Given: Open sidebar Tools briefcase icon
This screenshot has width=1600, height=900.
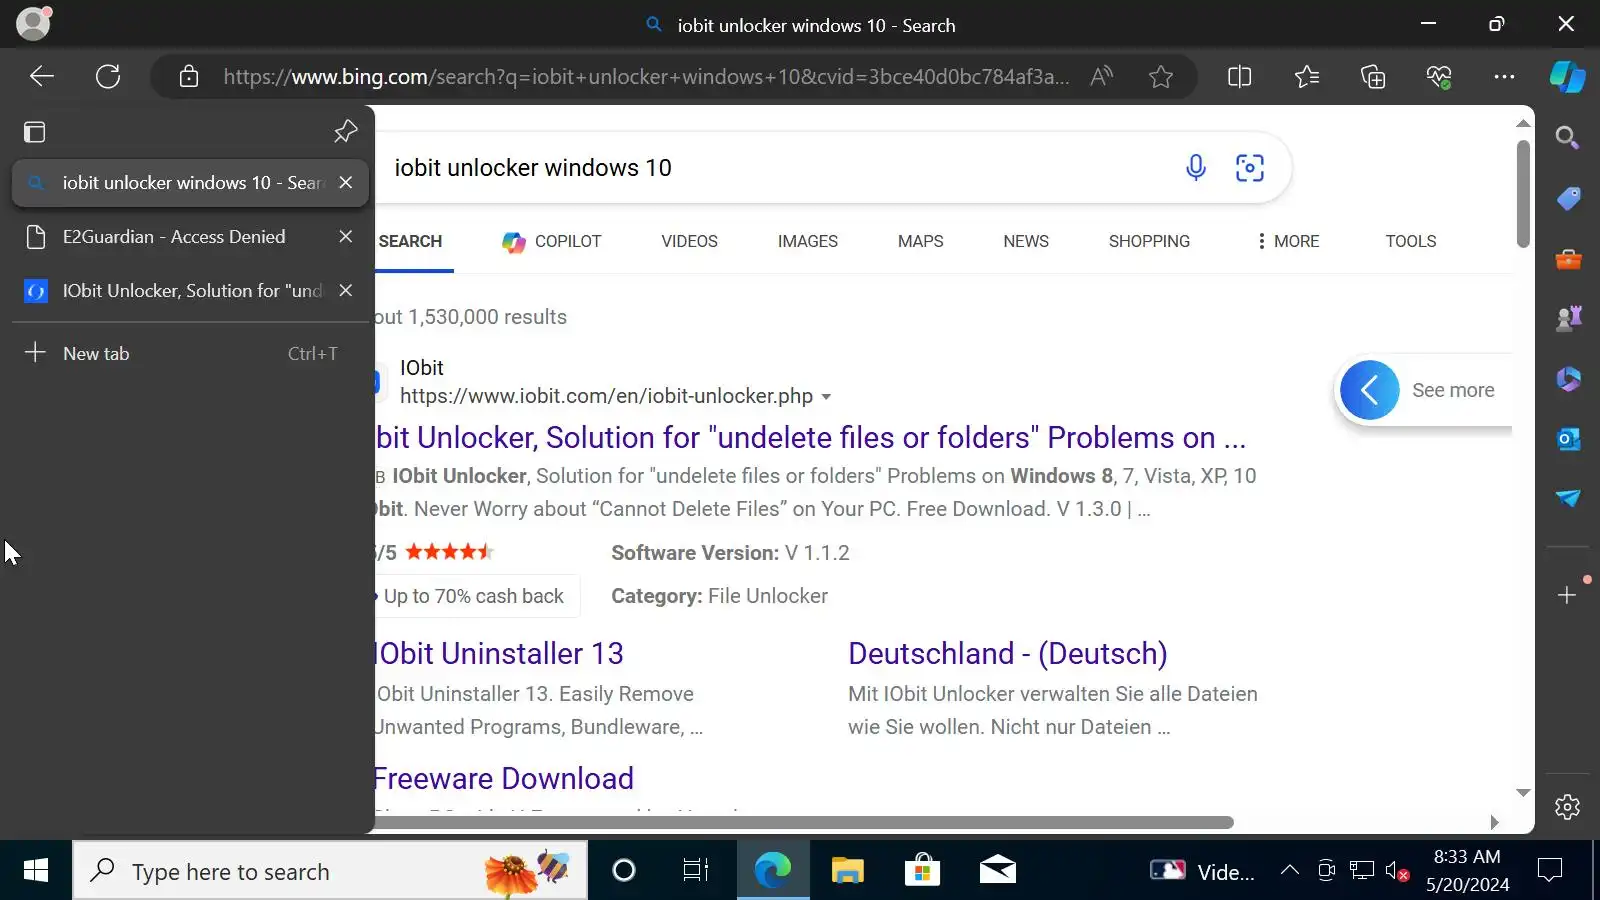Looking at the screenshot, I should pos(1567,259).
